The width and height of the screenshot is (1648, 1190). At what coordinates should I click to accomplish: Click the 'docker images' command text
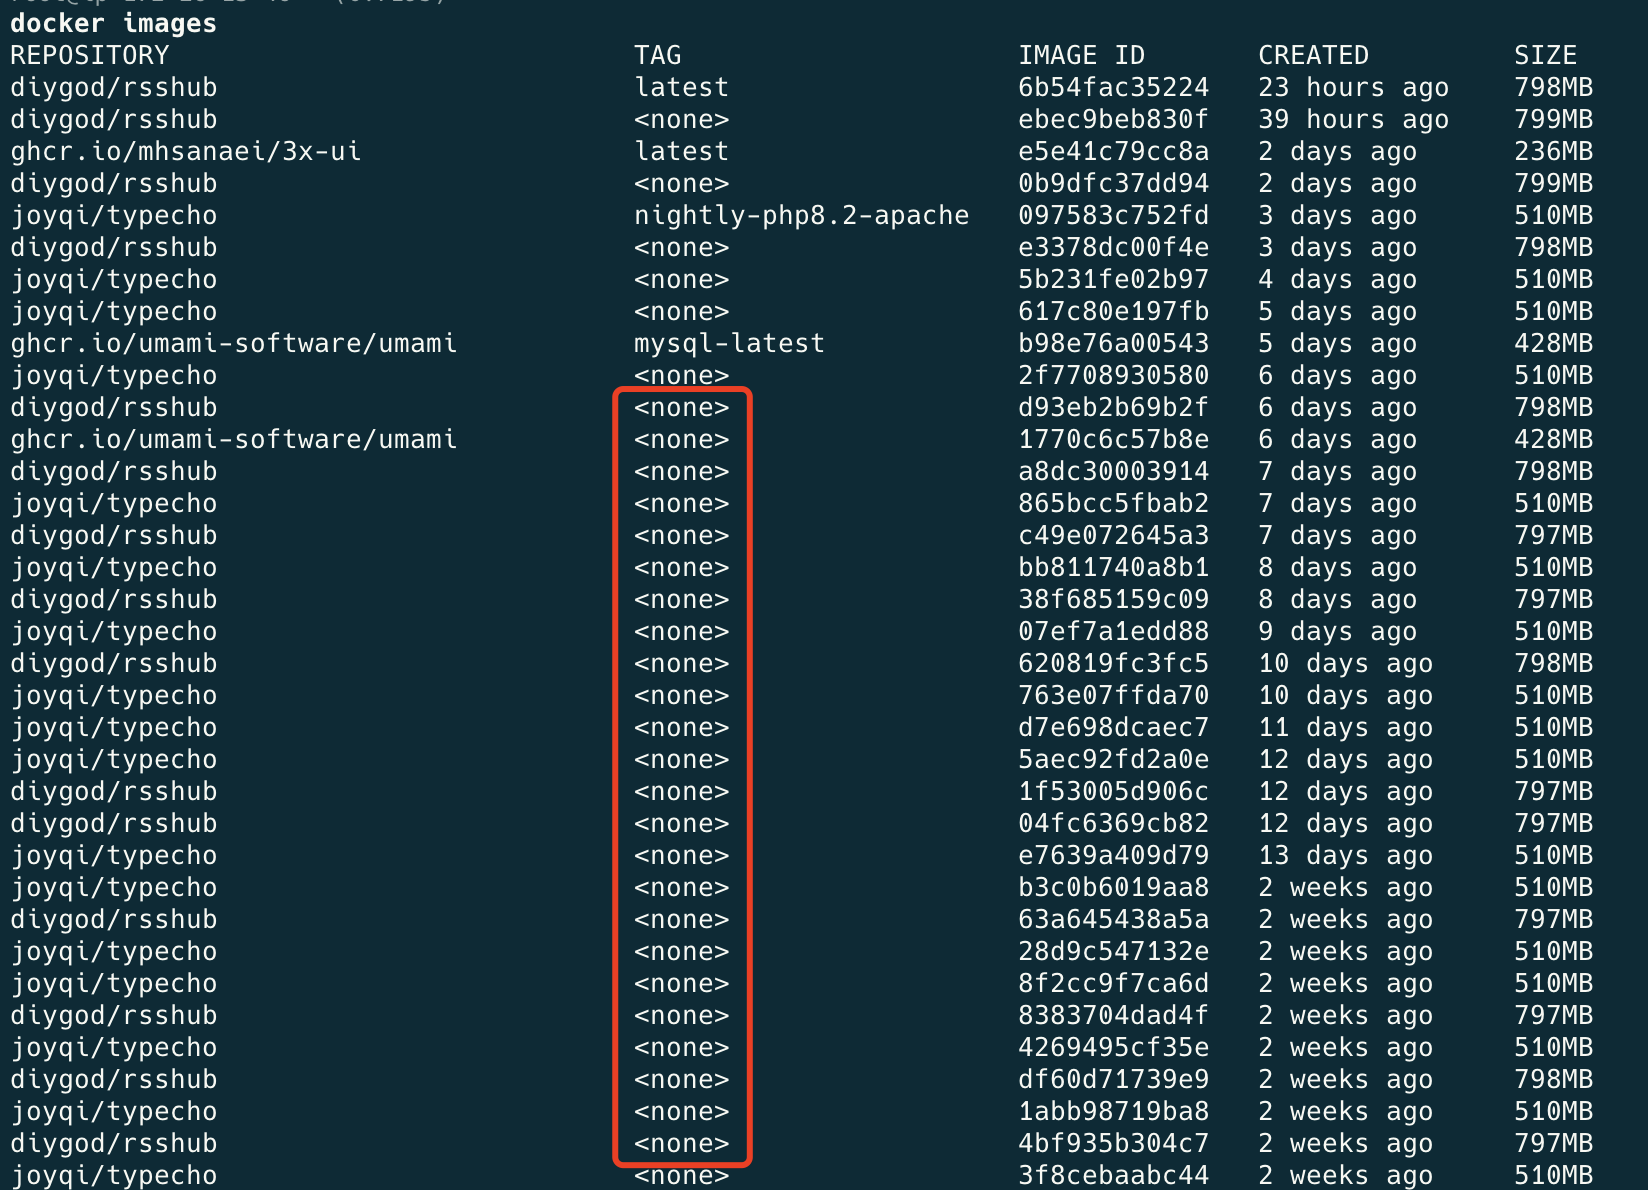pos(113,23)
